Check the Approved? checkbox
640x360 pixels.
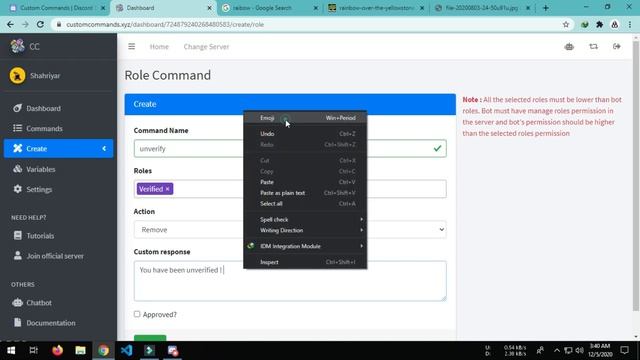coord(137,314)
